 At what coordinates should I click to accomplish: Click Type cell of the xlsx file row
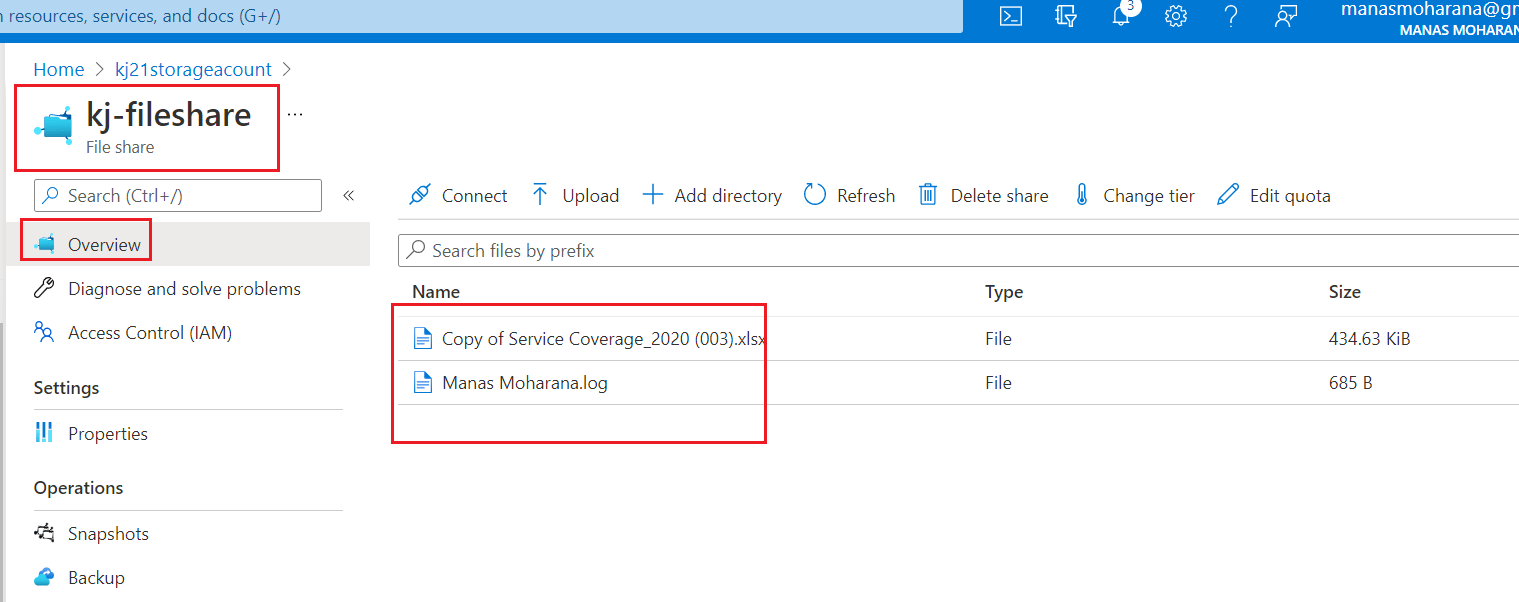[998, 339]
